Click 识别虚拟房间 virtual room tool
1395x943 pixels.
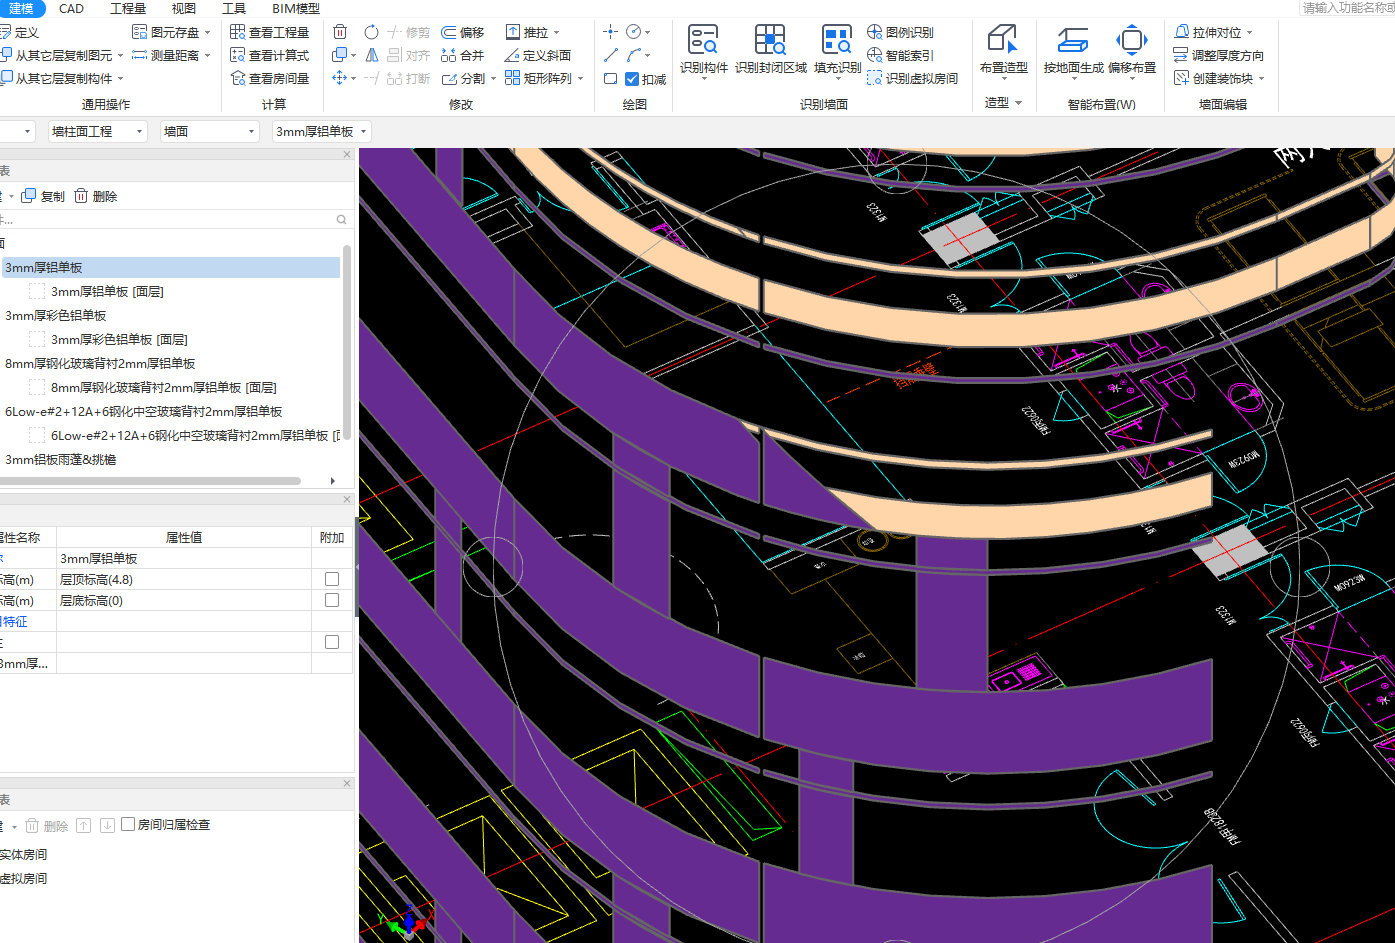coord(912,79)
